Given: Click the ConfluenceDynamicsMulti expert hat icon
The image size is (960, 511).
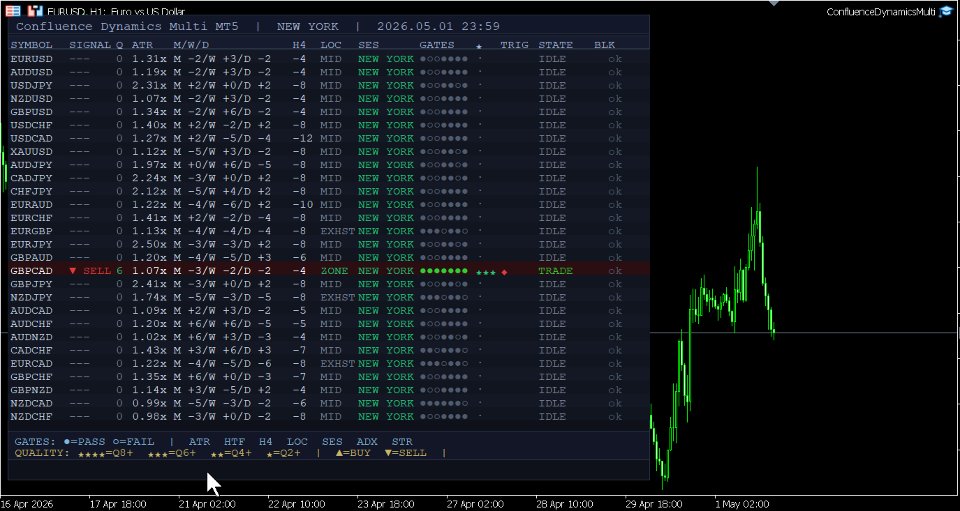Looking at the screenshot, I should [946, 12].
